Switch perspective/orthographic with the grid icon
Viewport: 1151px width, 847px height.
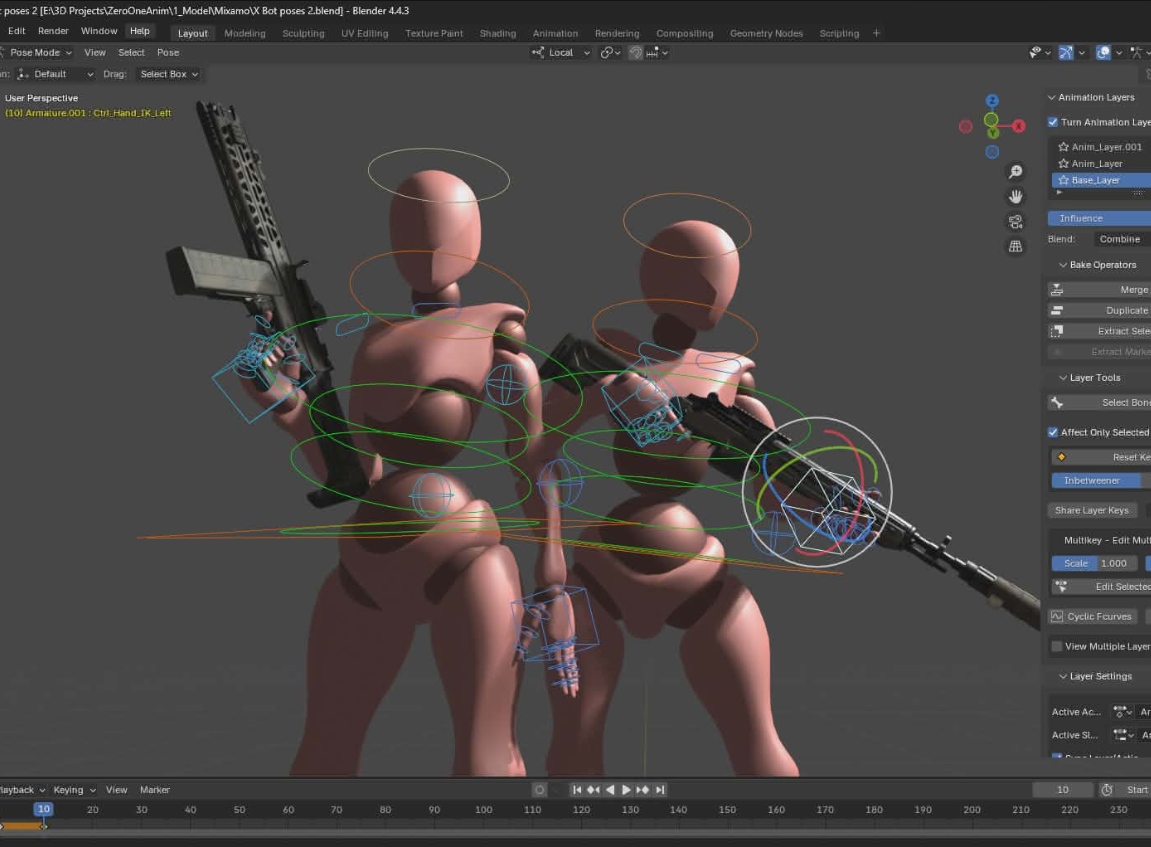tap(1016, 247)
